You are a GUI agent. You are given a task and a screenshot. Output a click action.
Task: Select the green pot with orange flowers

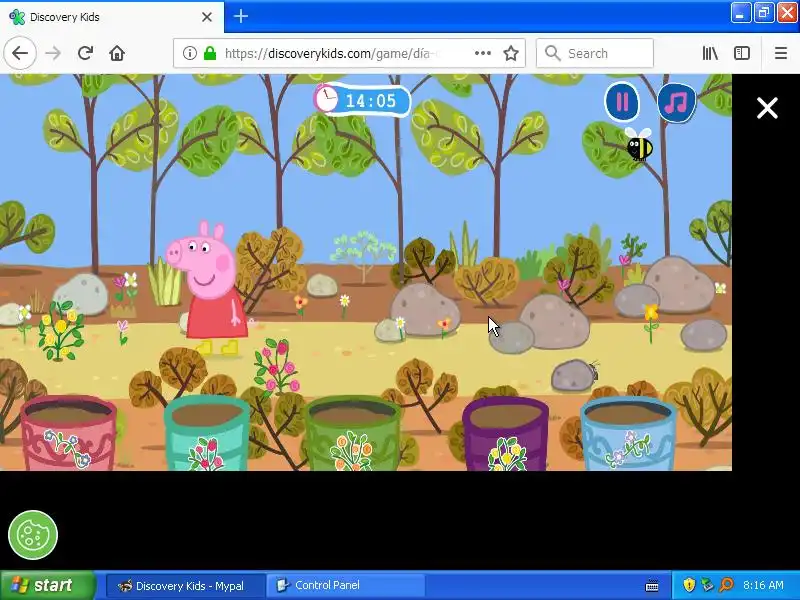pyautogui.click(x=353, y=434)
